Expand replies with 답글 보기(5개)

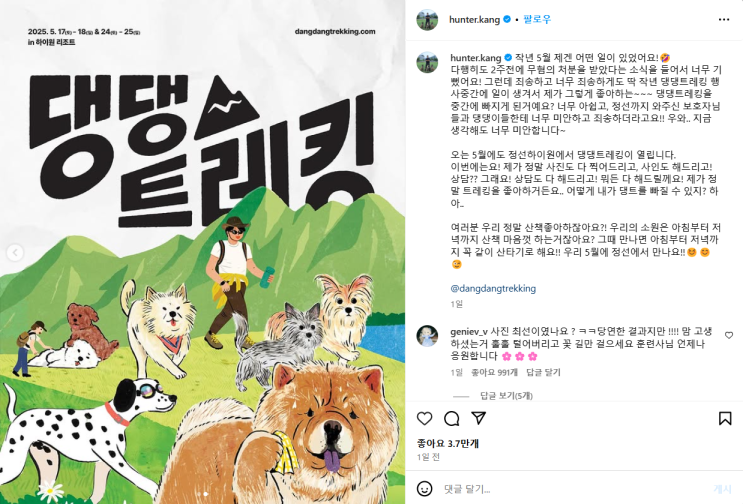pyautogui.click(x=506, y=396)
